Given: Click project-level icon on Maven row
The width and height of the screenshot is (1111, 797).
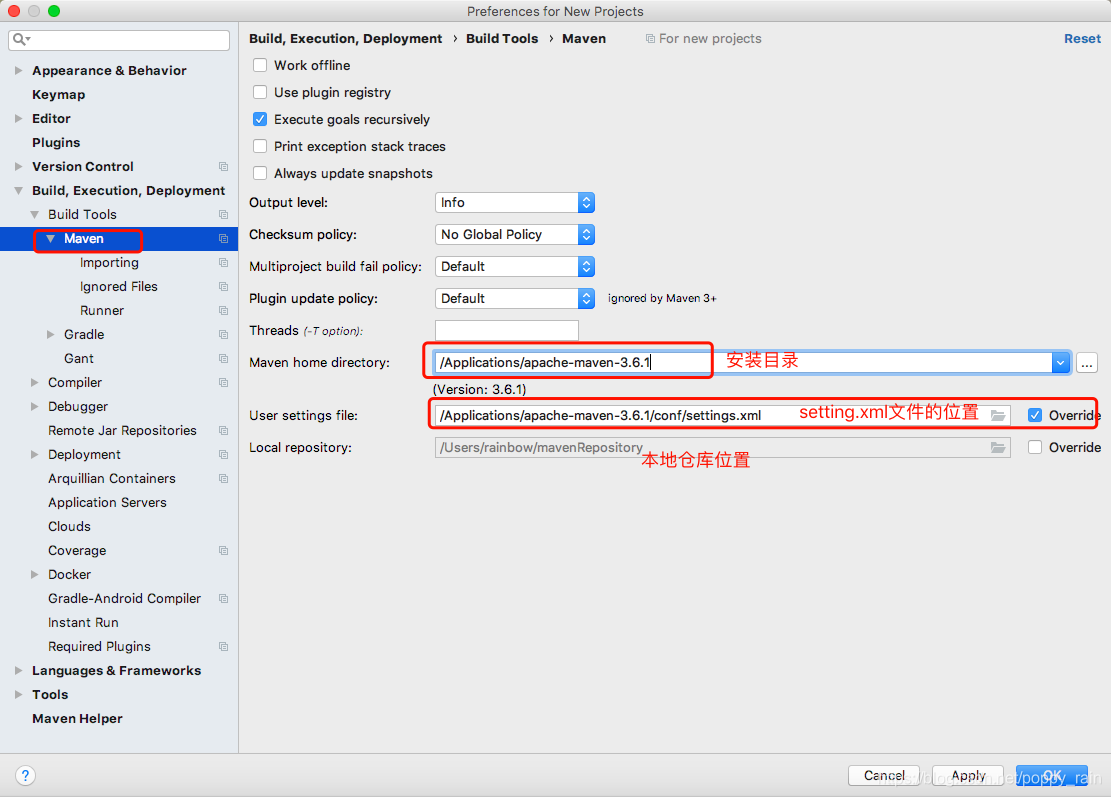Looking at the screenshot, I should point(223,239).
